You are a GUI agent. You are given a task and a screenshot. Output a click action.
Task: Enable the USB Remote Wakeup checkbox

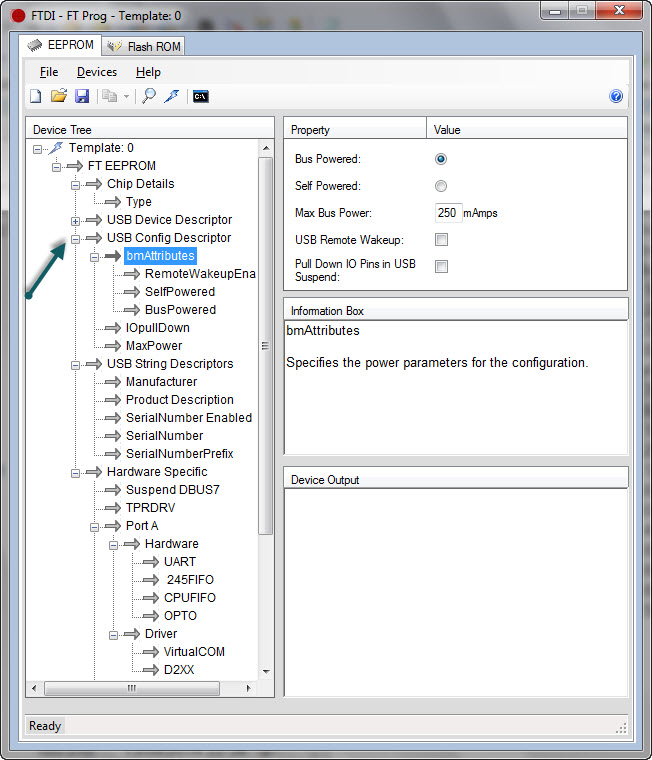click(x=441, y=239)
